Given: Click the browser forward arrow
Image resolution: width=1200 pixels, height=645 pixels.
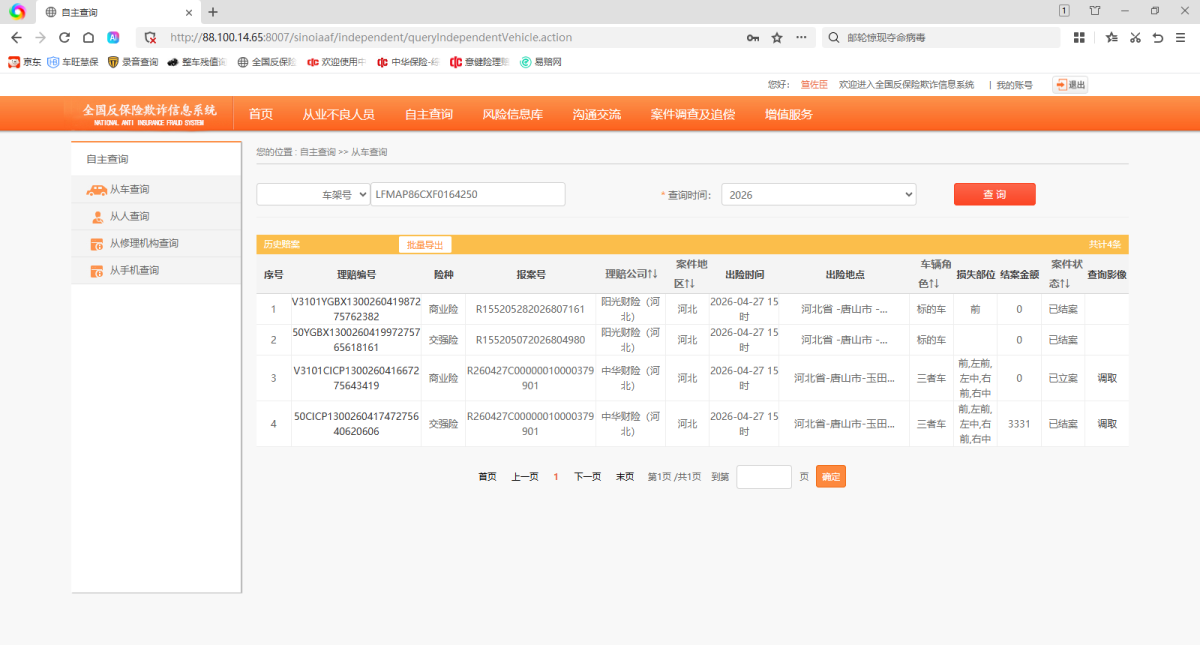Looking at the screenshot, I should click(40, 37).
